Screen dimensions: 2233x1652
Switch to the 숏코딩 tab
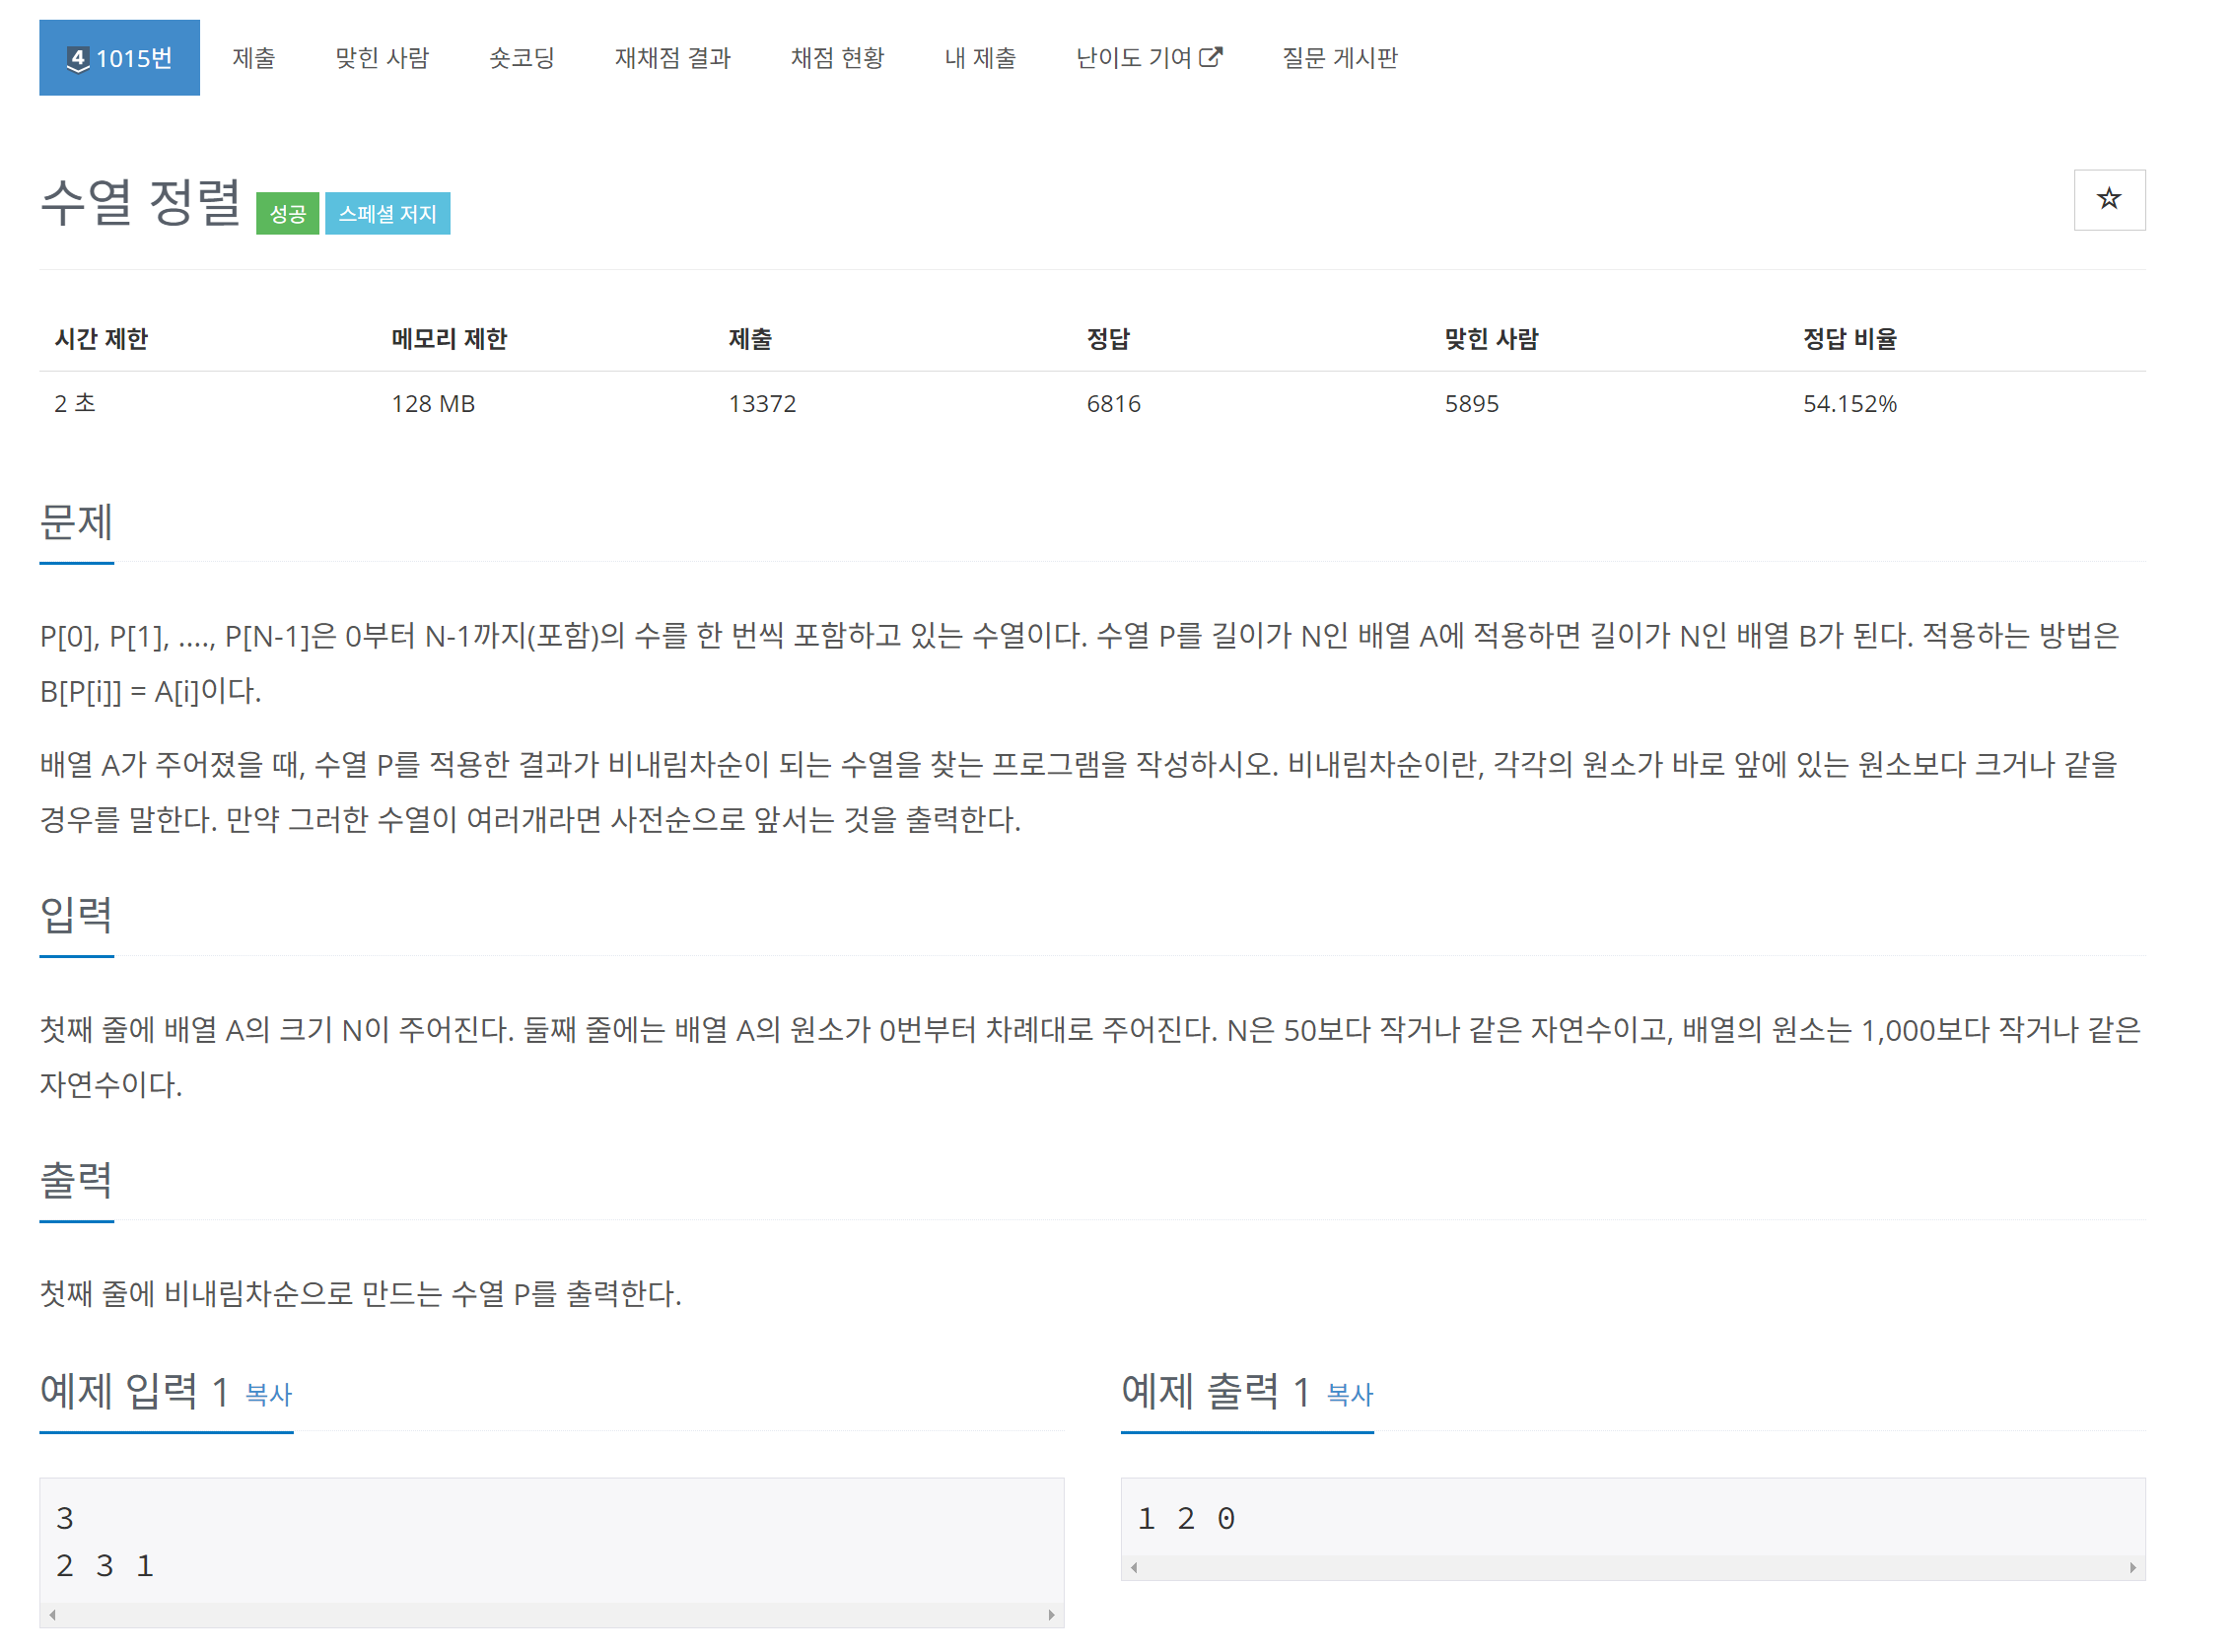[521, 58]
